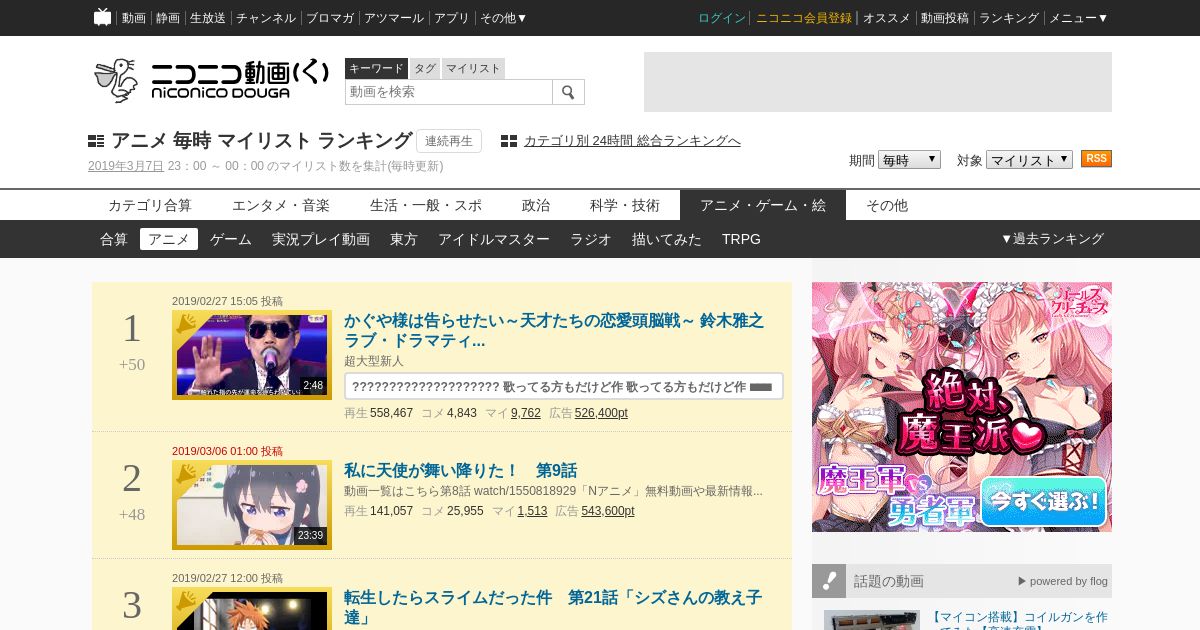Viewport: 1200px width, 630px height.
Task: Select 実況プレイ動画 subcategory
Action: (321, 239)
